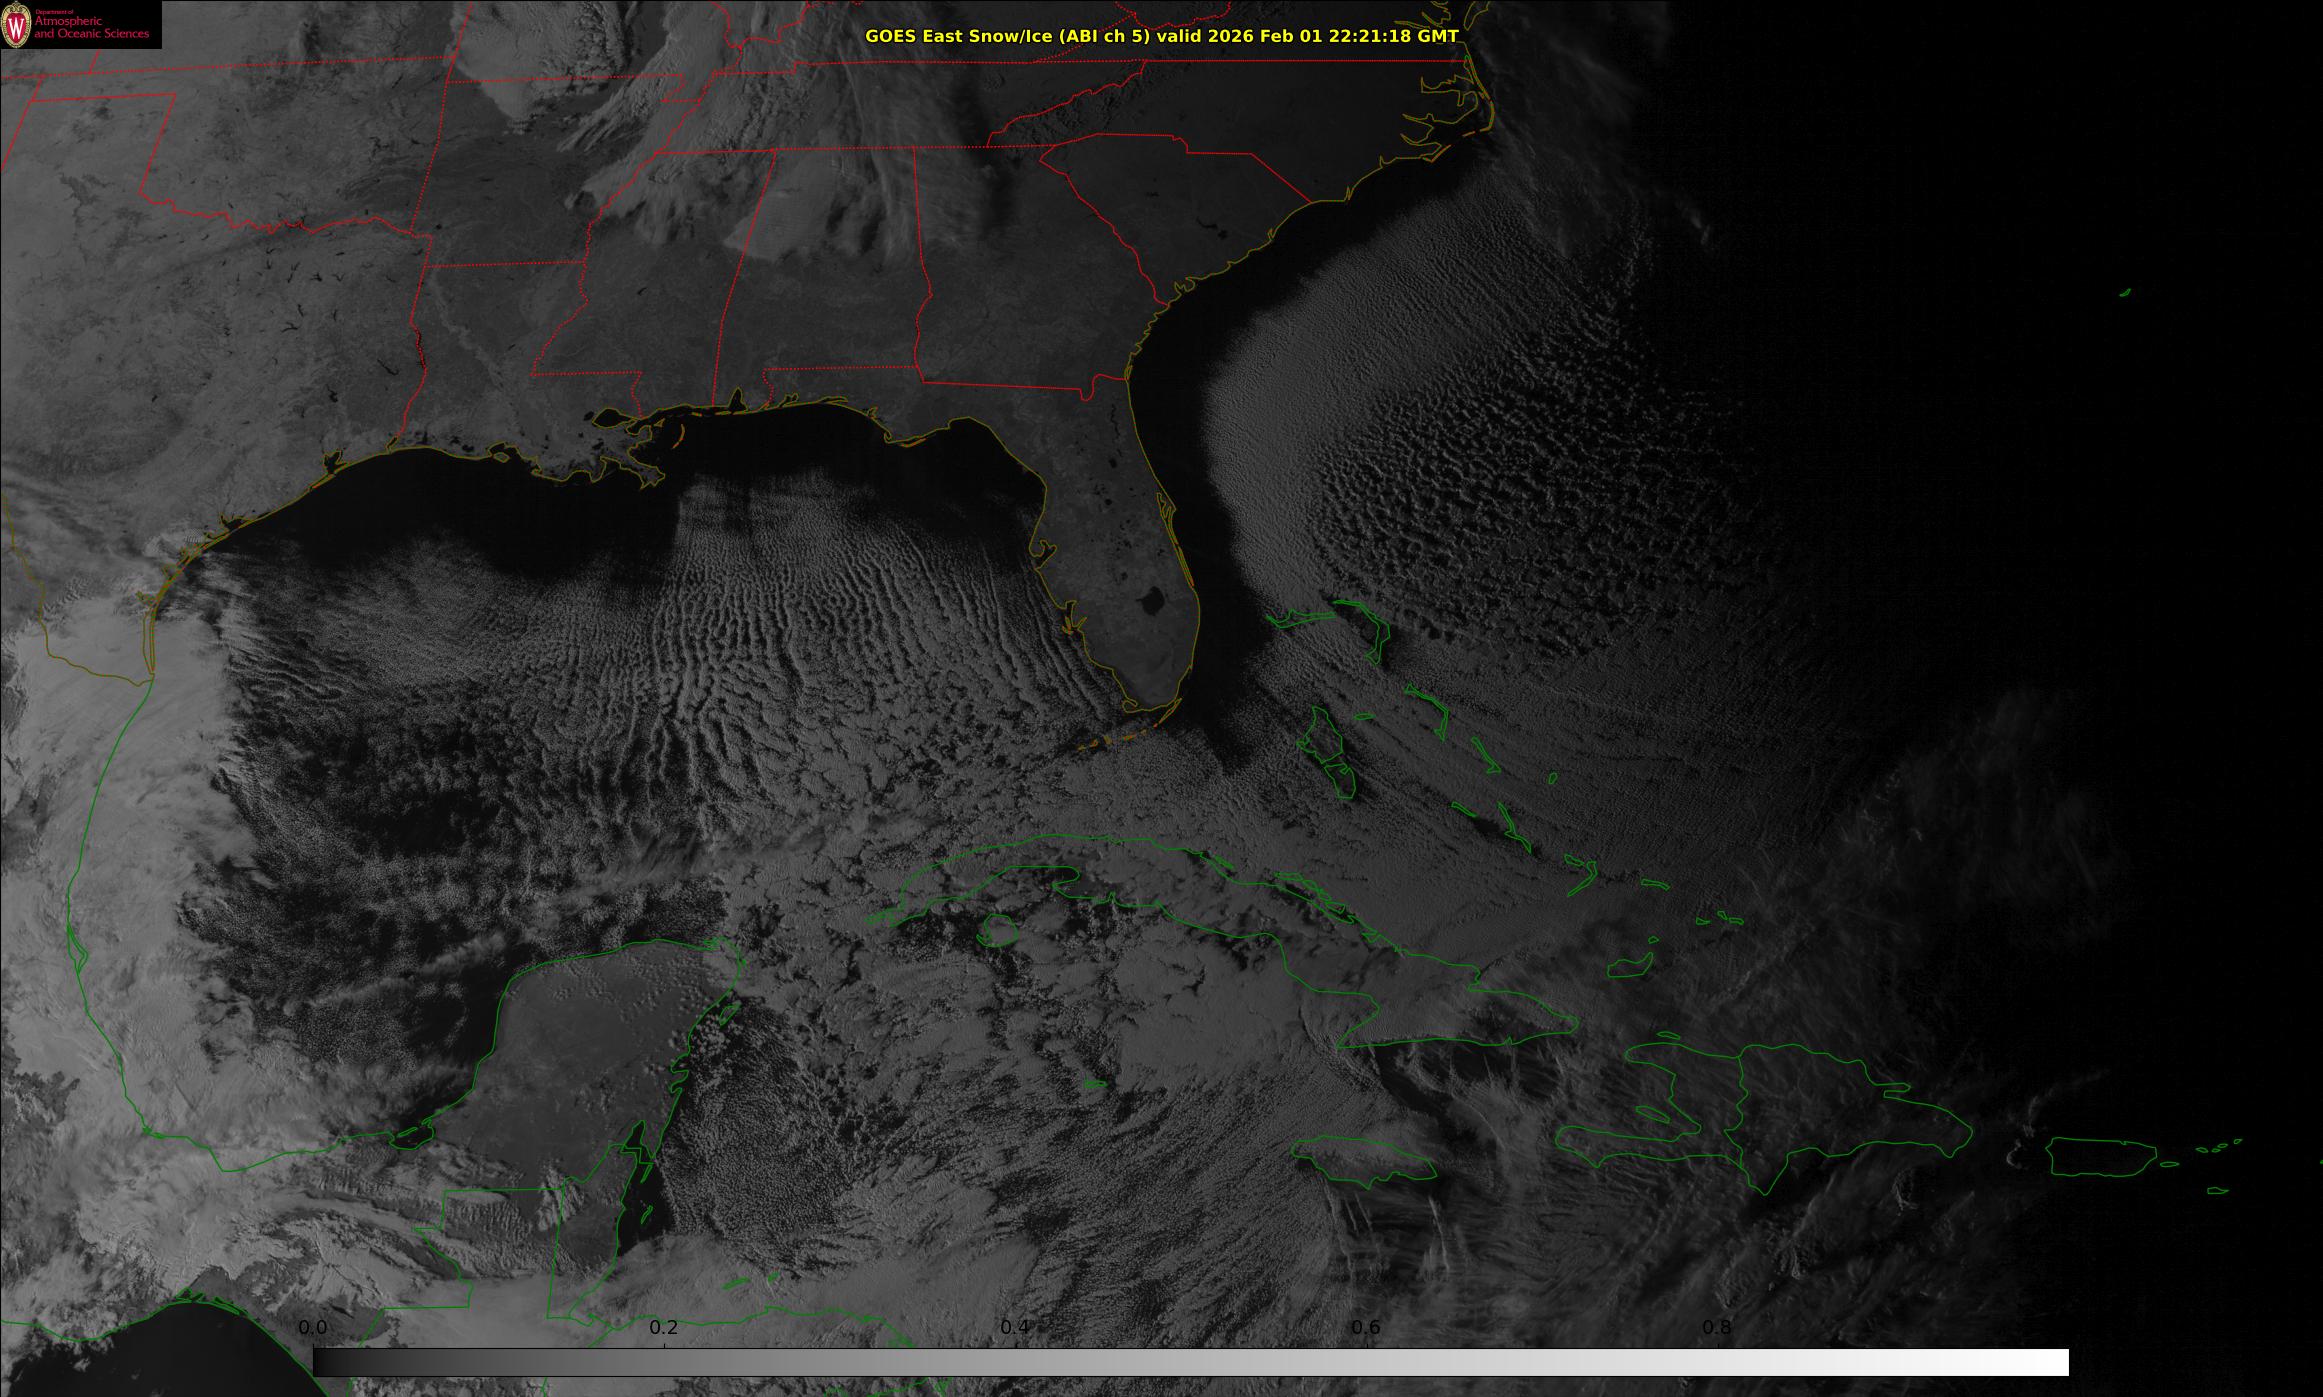Screen dimensions: 2323x1397
Task: Click the 0.2 colorbar tick label
Action: click(664, 1328)
